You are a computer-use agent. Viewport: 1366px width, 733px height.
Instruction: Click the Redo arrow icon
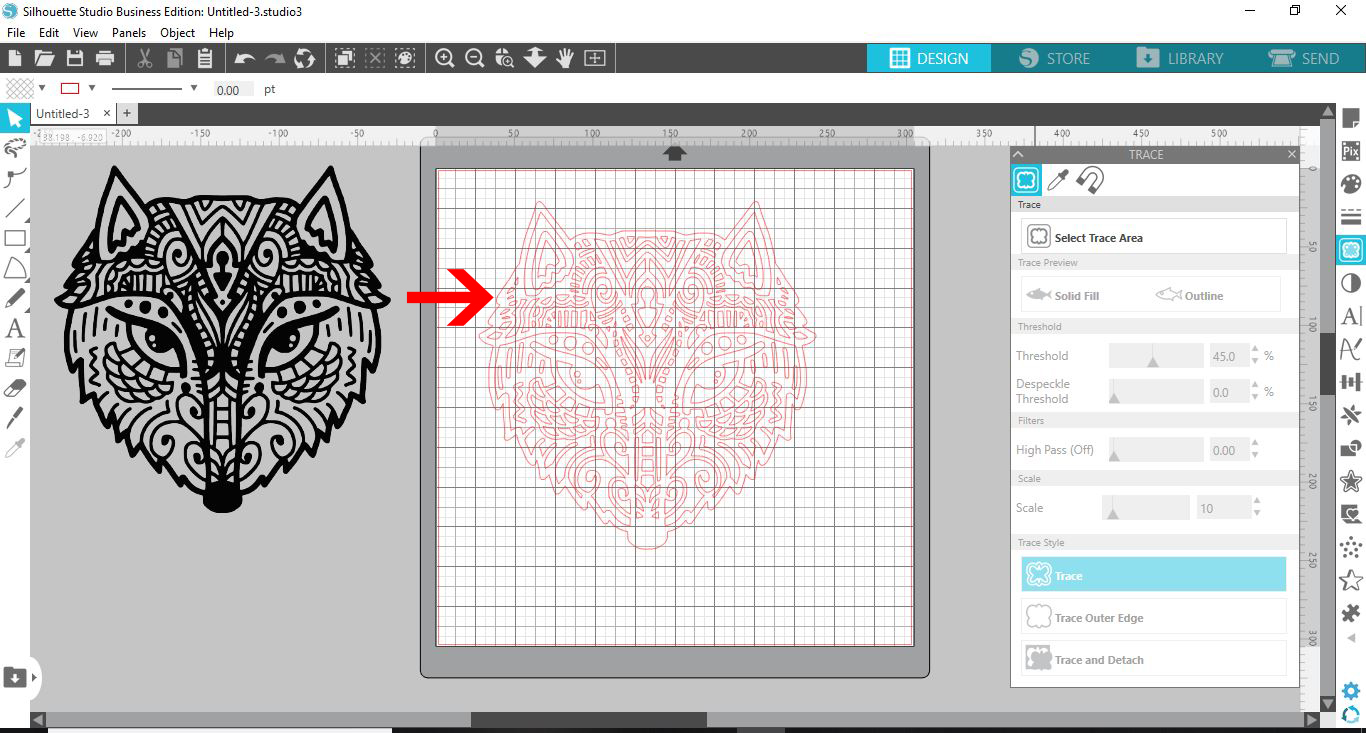point(275,58)
